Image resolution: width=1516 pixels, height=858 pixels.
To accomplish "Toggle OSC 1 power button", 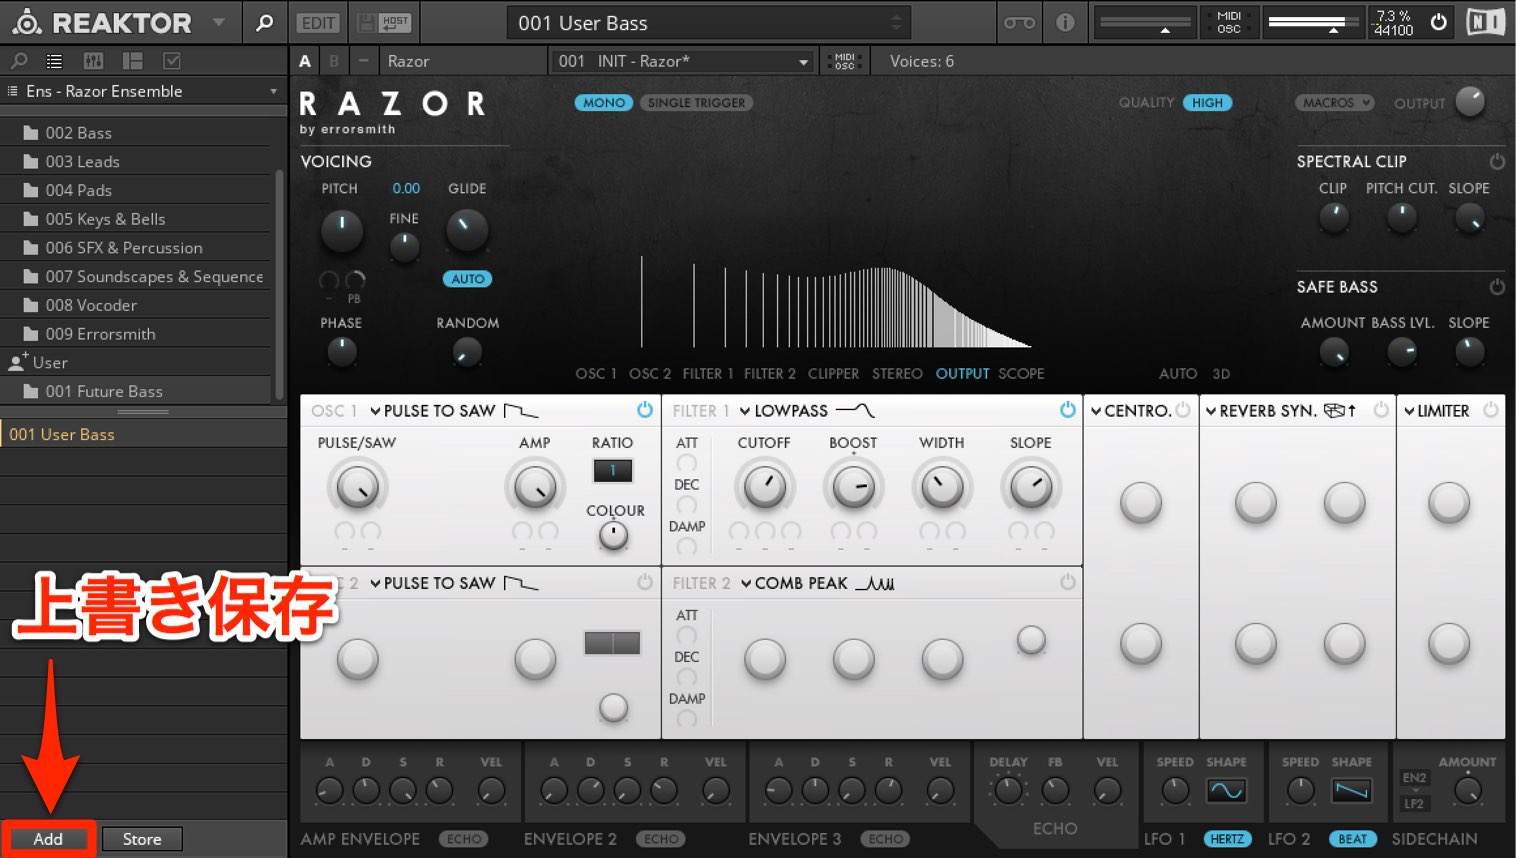I will tap(645, 410).
